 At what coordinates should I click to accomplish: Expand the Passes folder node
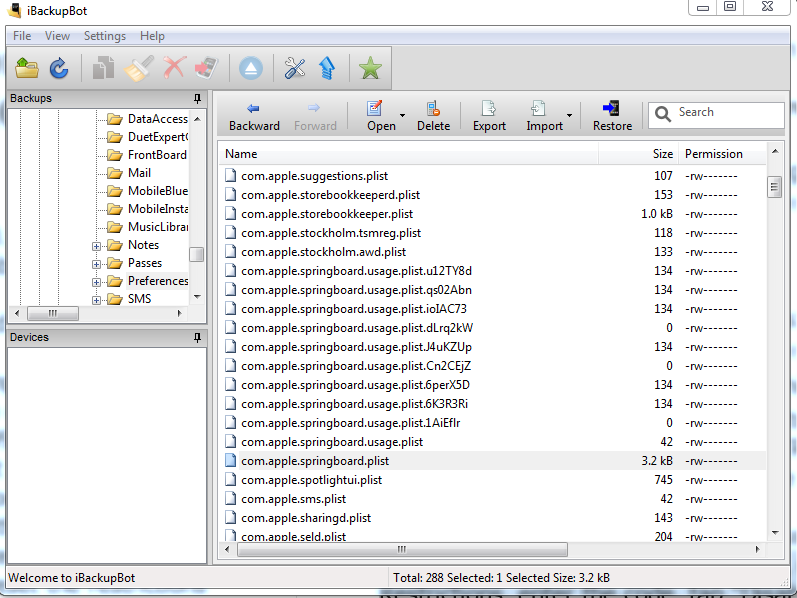pos(96,264)
